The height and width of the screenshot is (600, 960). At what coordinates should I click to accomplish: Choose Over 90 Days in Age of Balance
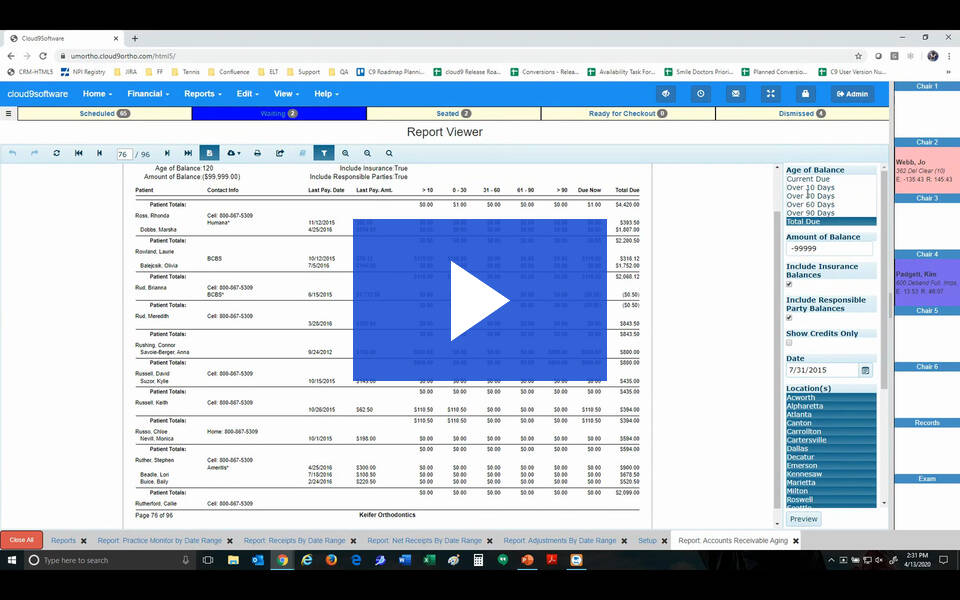[x=830, y=212]
